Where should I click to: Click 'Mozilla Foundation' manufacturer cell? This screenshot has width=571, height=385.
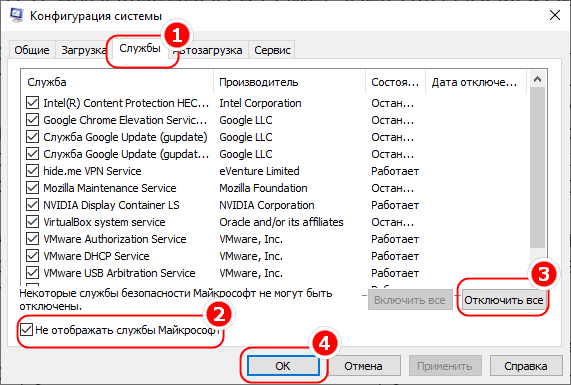(x=263, y=188)
